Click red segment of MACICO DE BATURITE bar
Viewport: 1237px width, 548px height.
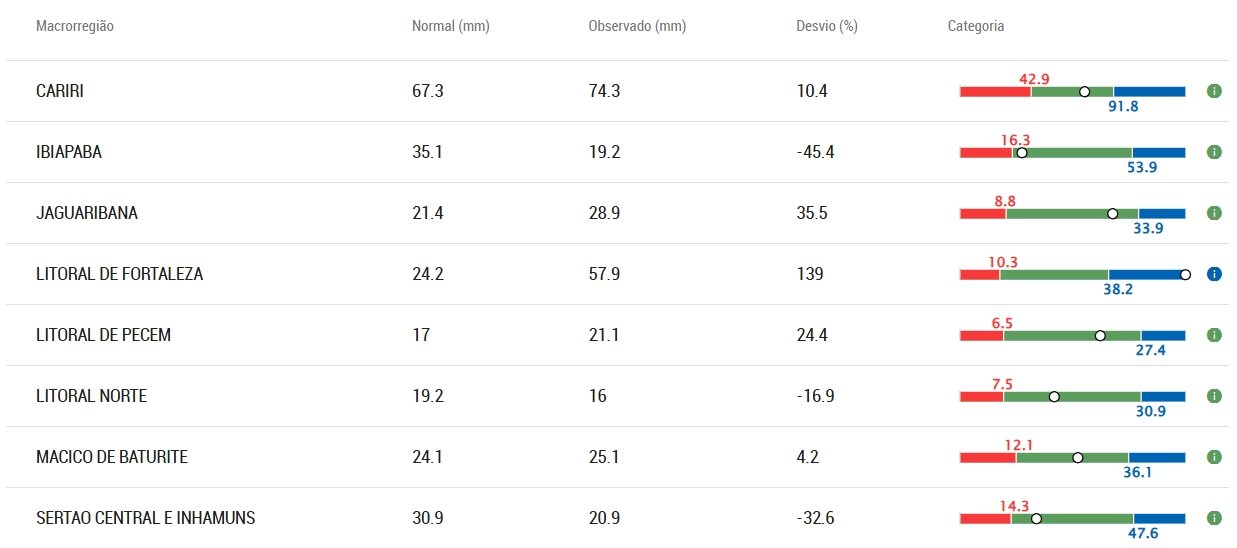tap(987, 458)
